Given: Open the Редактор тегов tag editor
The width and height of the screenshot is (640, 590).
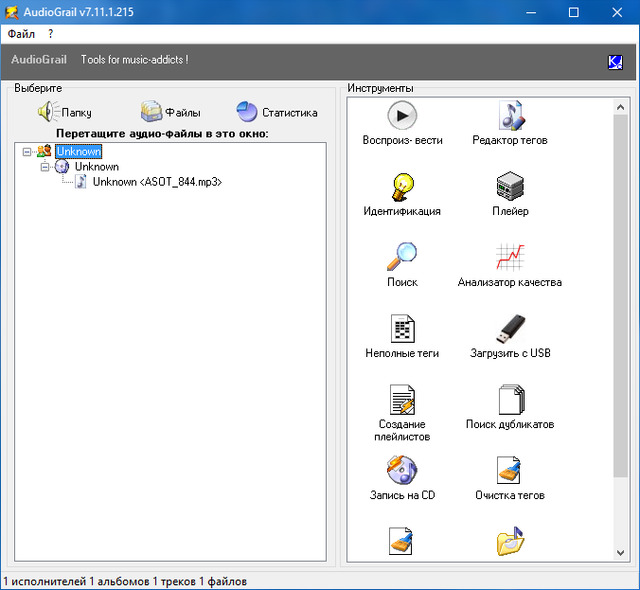Looking at the screenshot, I should coord(510,116).
